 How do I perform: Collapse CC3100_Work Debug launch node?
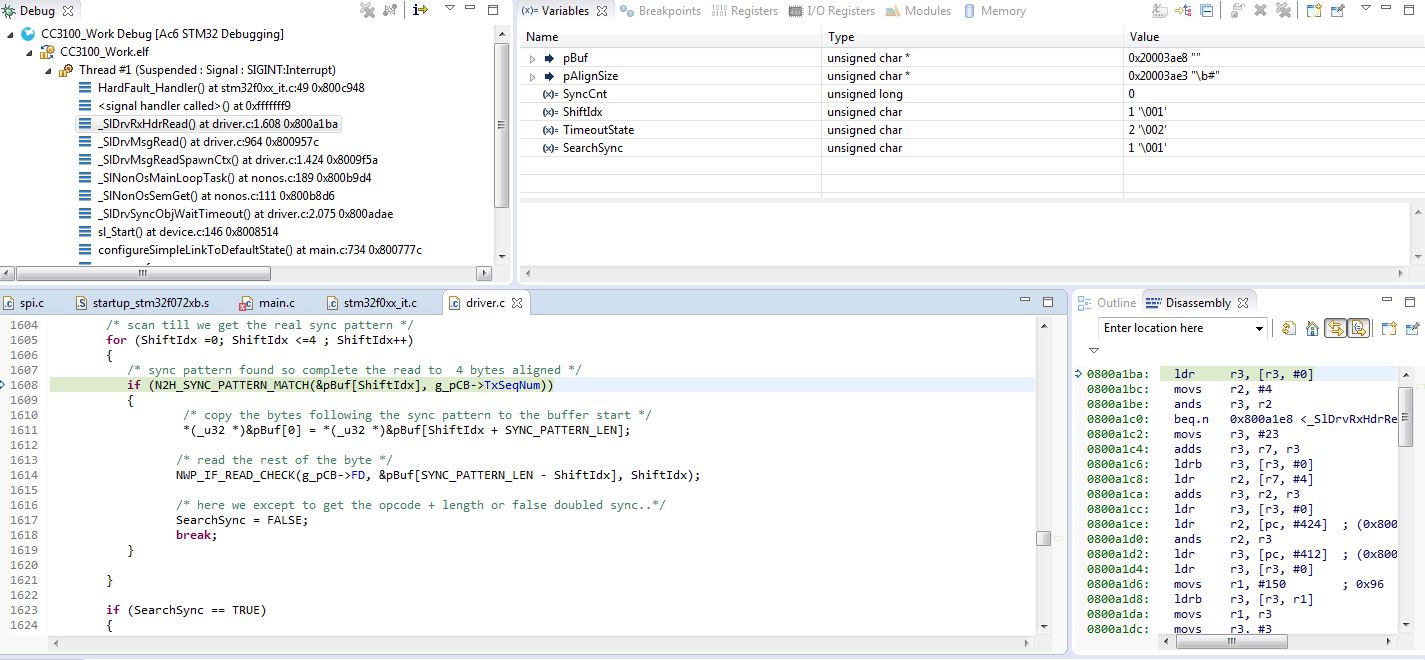click(x=11, y=34)
